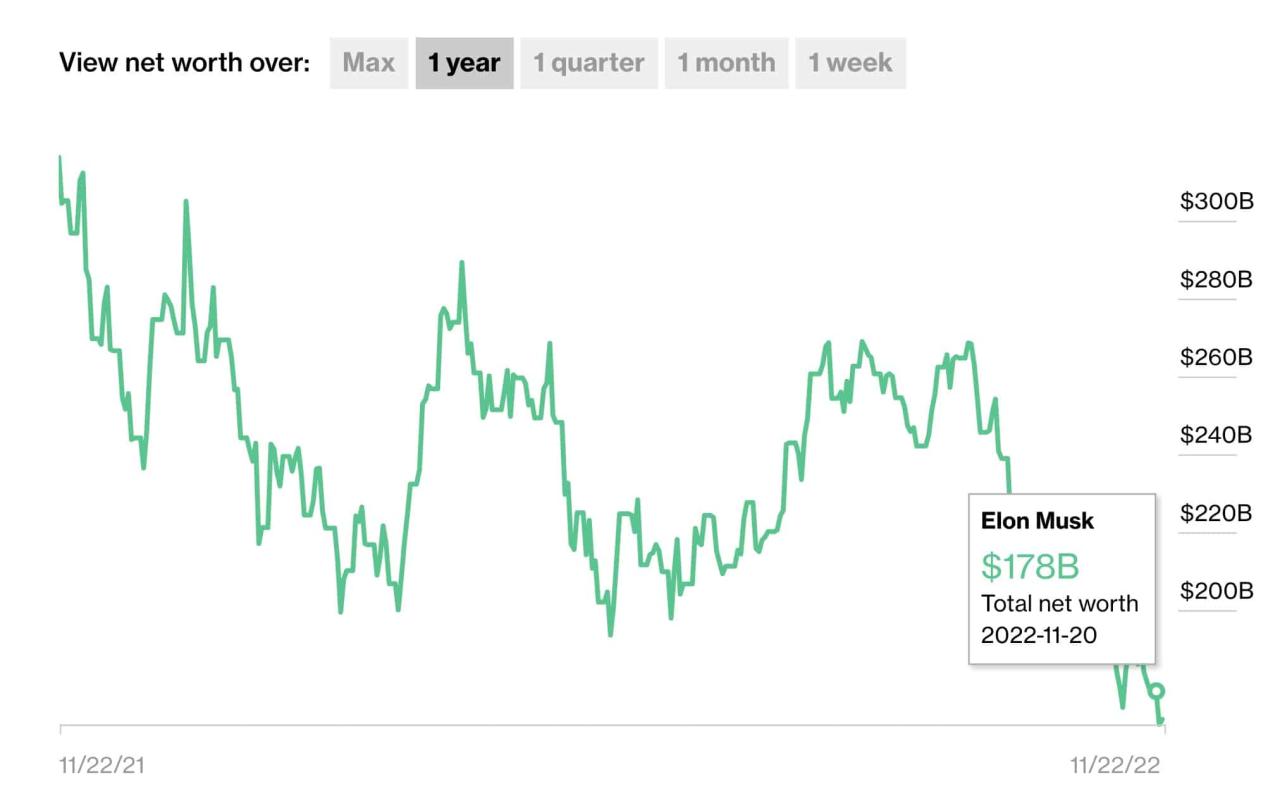The image size is (1280, 806).
Task: Click the green $178B net worth value
Action: click(x=1027, y=565)
